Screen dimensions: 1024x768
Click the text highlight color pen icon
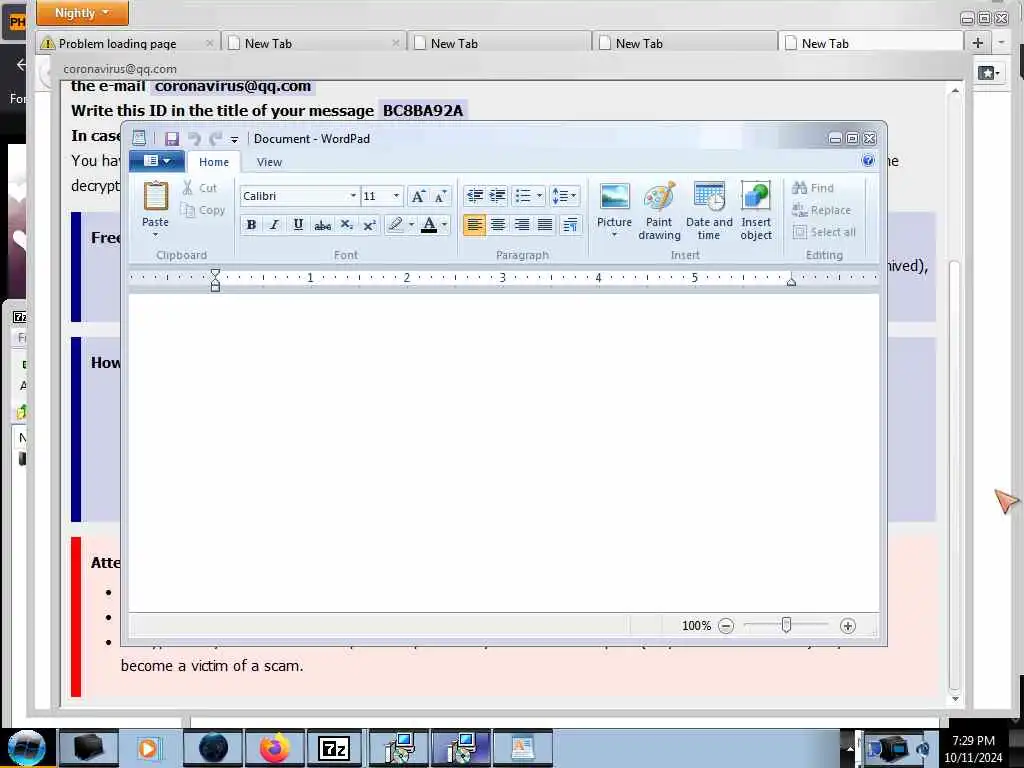(395, 225)
